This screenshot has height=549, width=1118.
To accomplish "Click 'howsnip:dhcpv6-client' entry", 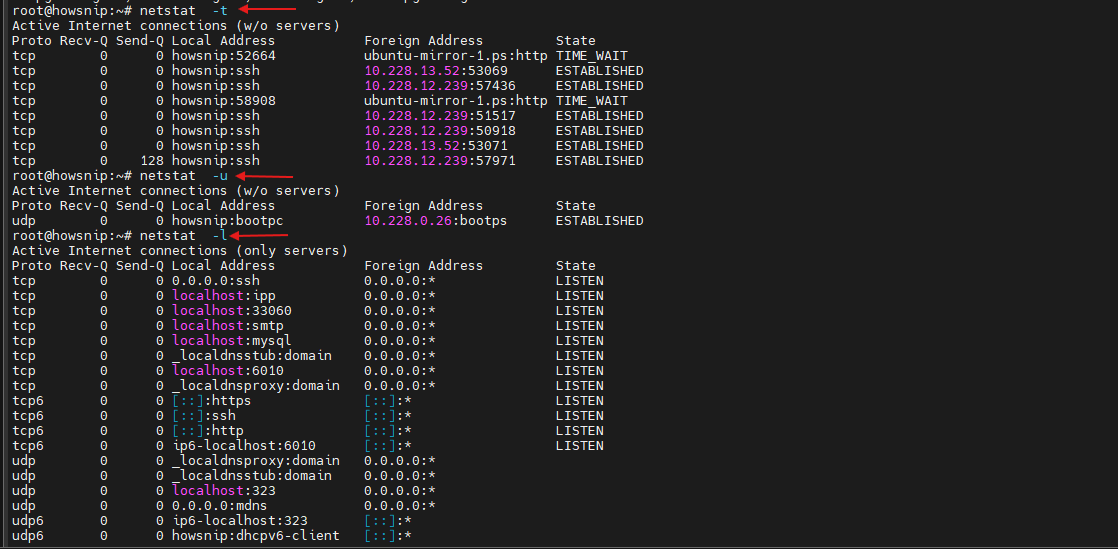I will pyautogui.click(x=255, y=535).
